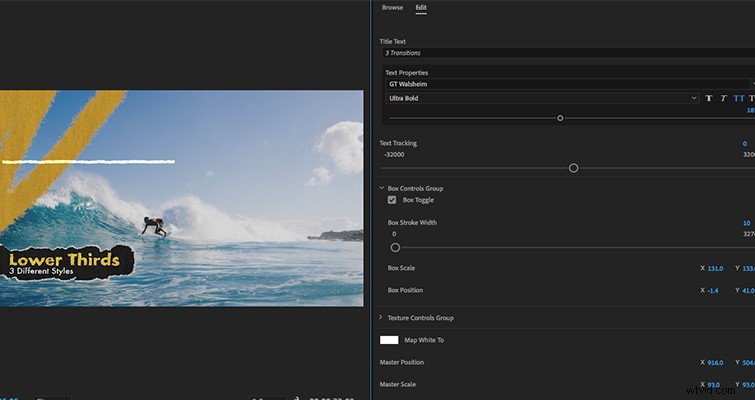755x400 pixels.
Task: Click the Map White To color swatch
Action: 389,340
